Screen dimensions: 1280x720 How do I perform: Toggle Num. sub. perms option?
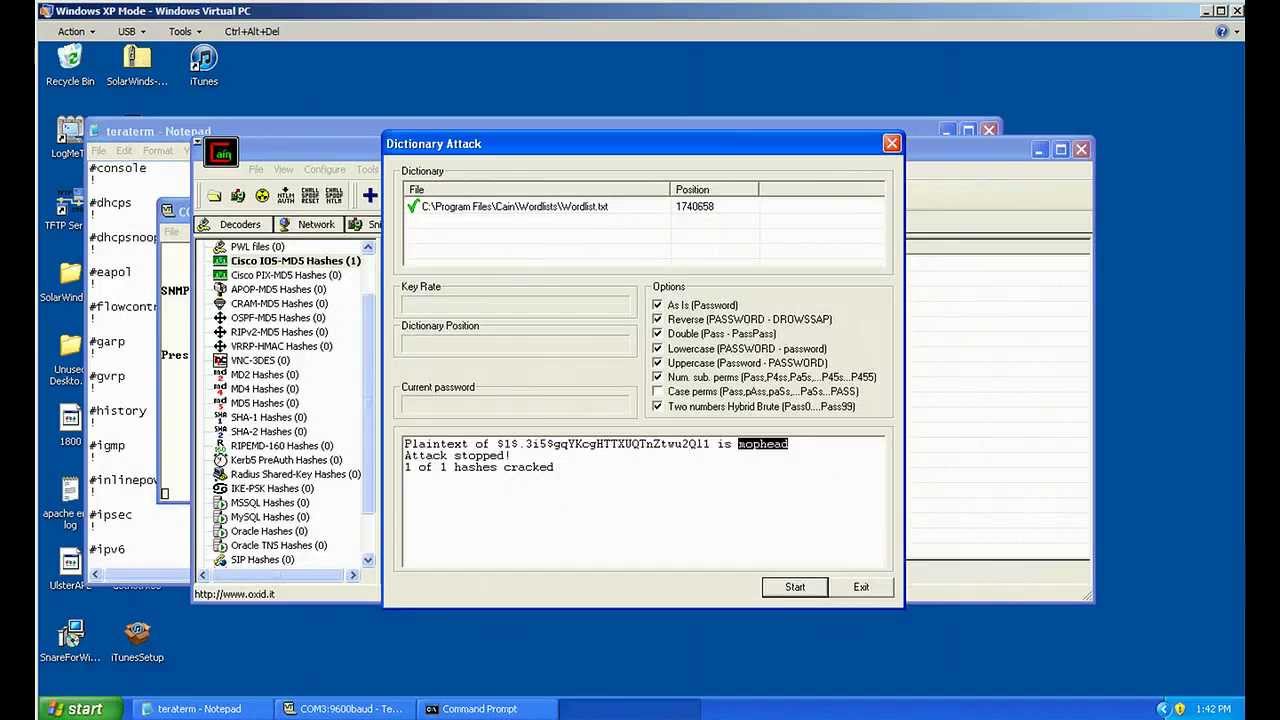[x=657, y=377]
